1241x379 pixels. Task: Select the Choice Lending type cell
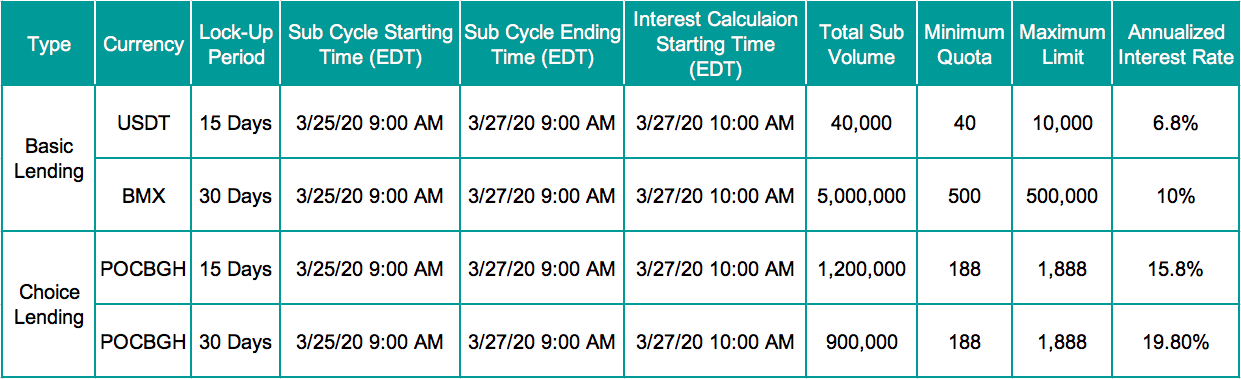pos(50,305)
